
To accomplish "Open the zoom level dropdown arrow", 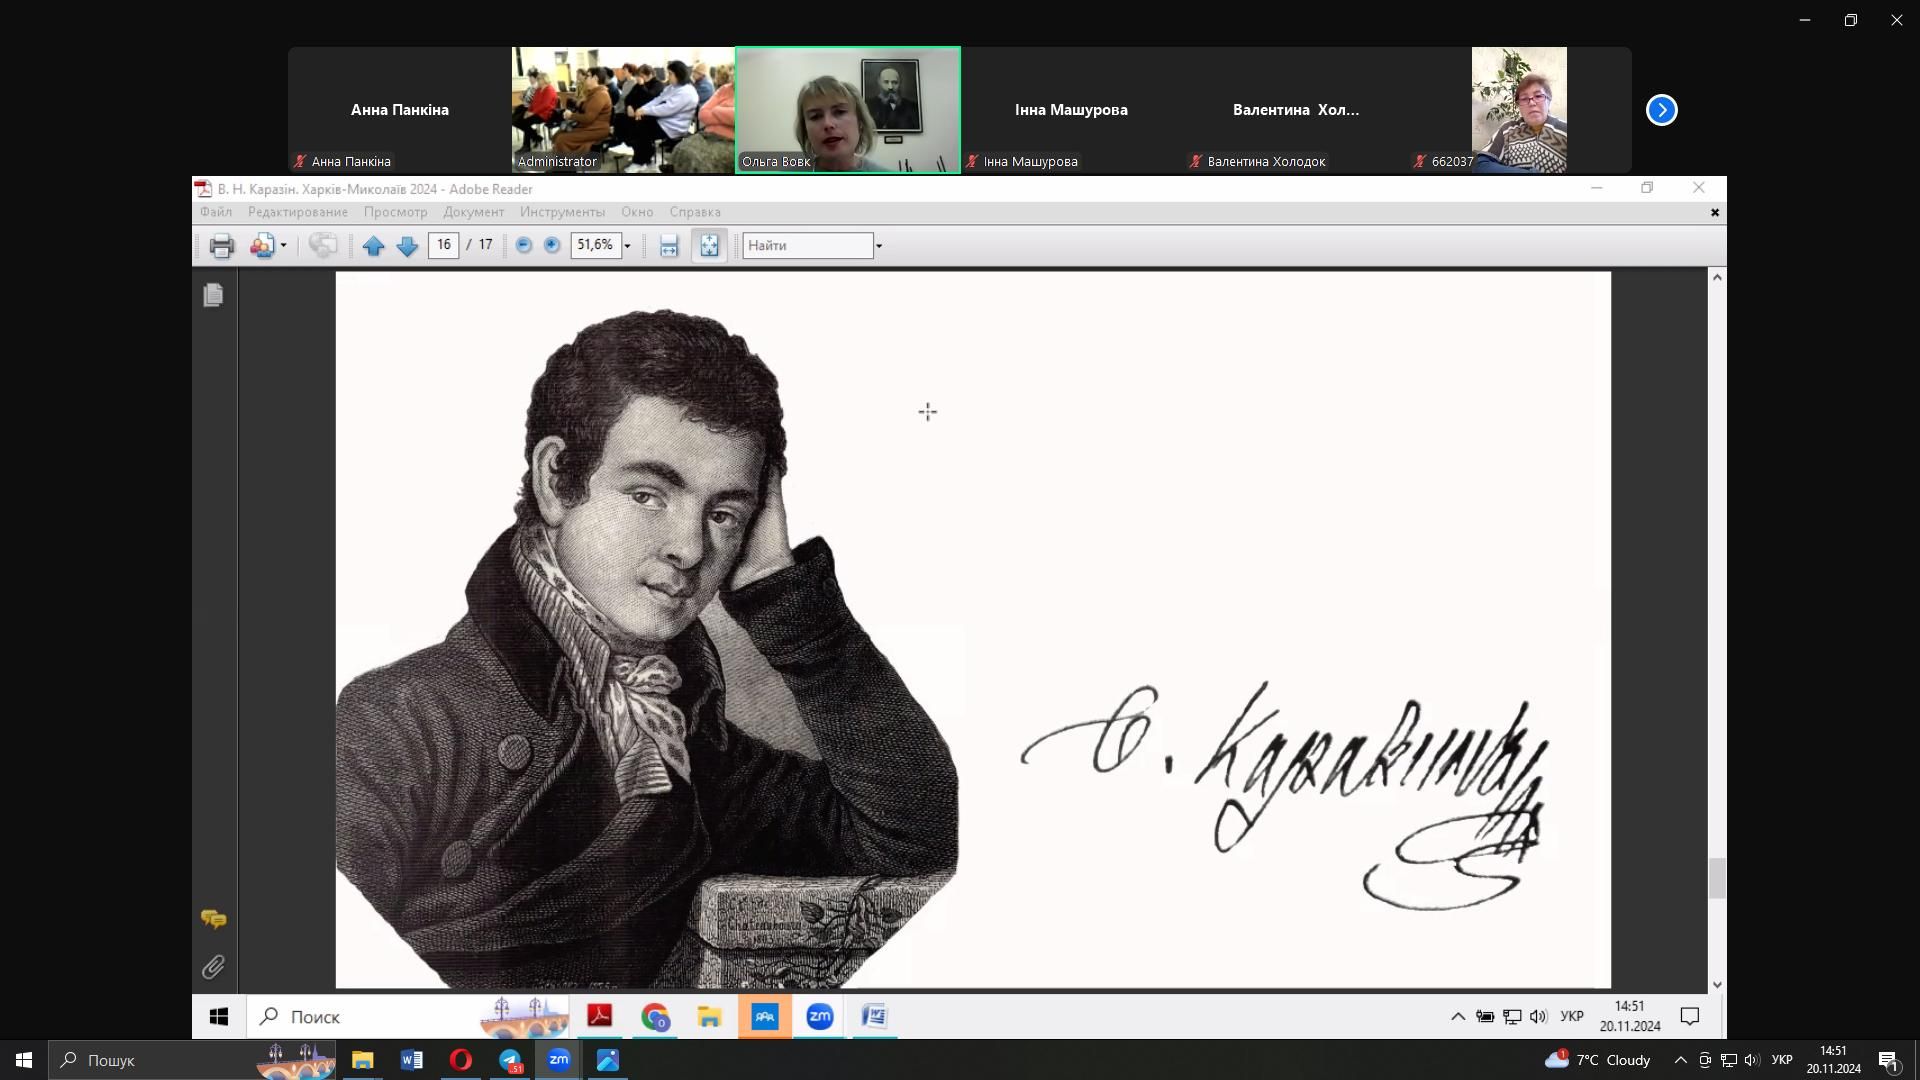I will 628,246.
